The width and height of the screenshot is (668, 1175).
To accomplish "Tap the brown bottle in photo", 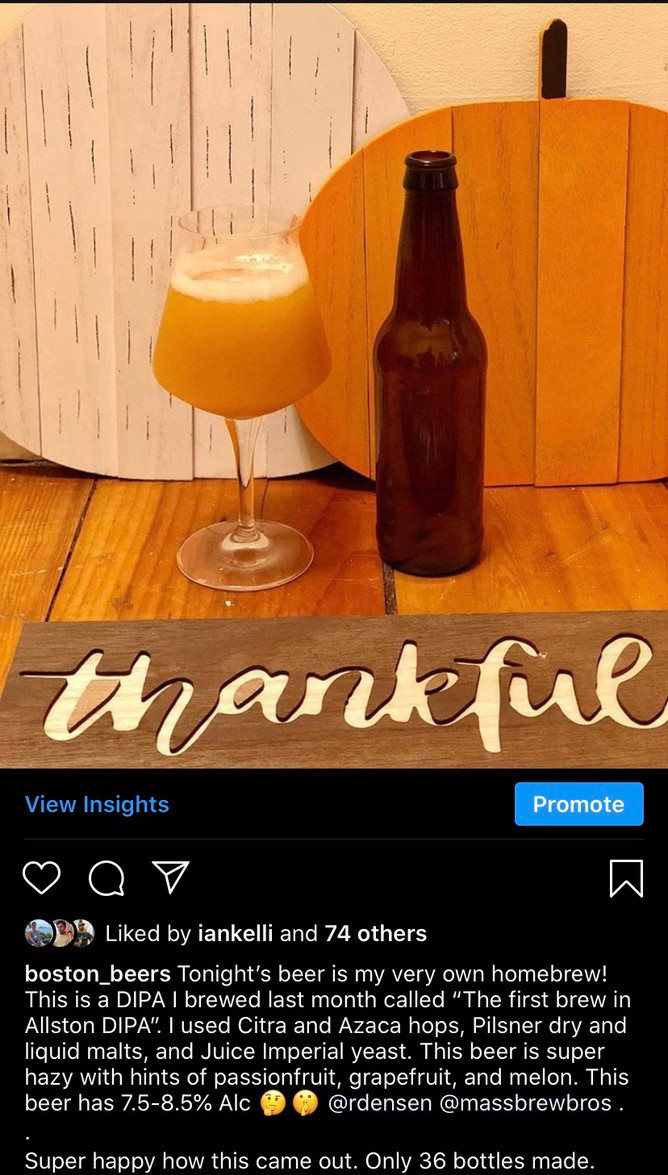I will 430,363.
